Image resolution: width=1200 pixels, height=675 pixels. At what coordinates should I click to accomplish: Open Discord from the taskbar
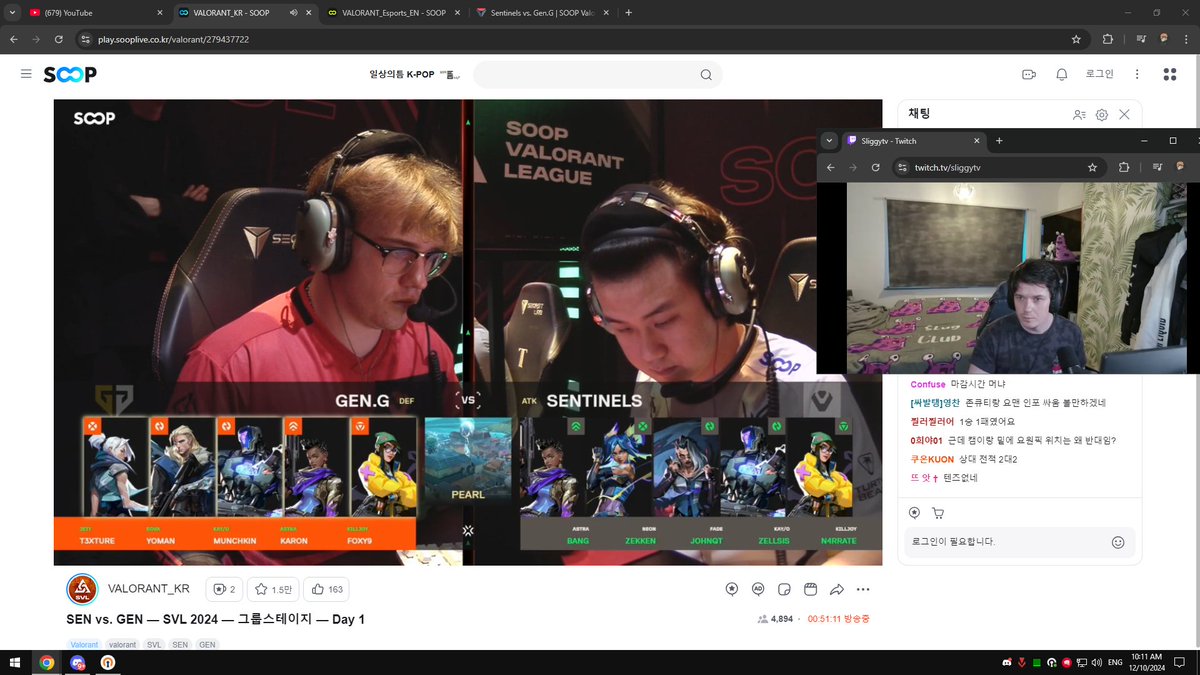pyautogui.click(x=77, y=662)
